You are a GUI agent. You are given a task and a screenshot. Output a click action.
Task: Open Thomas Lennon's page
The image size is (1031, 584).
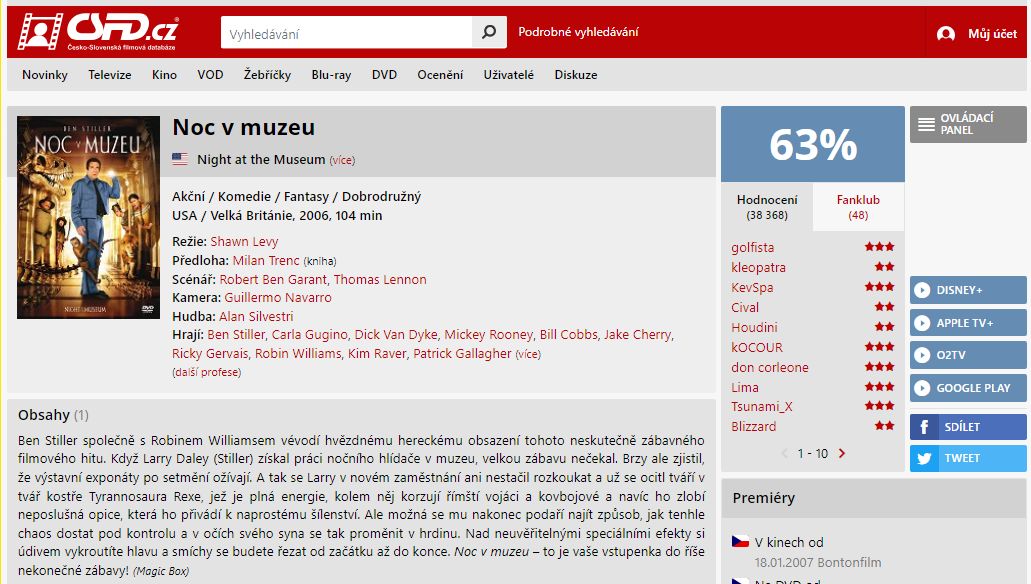(x=380, y=279)
